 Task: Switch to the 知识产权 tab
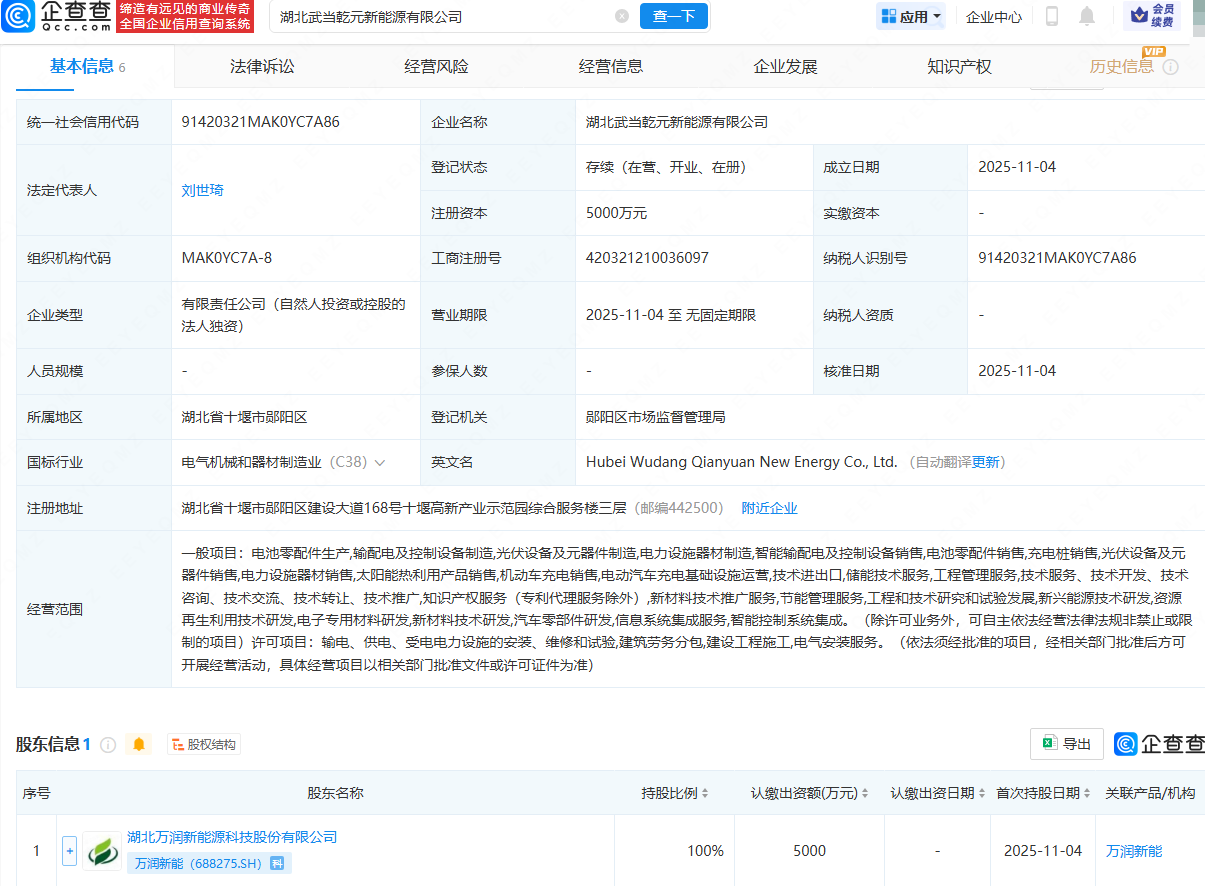tap(959, 67)
